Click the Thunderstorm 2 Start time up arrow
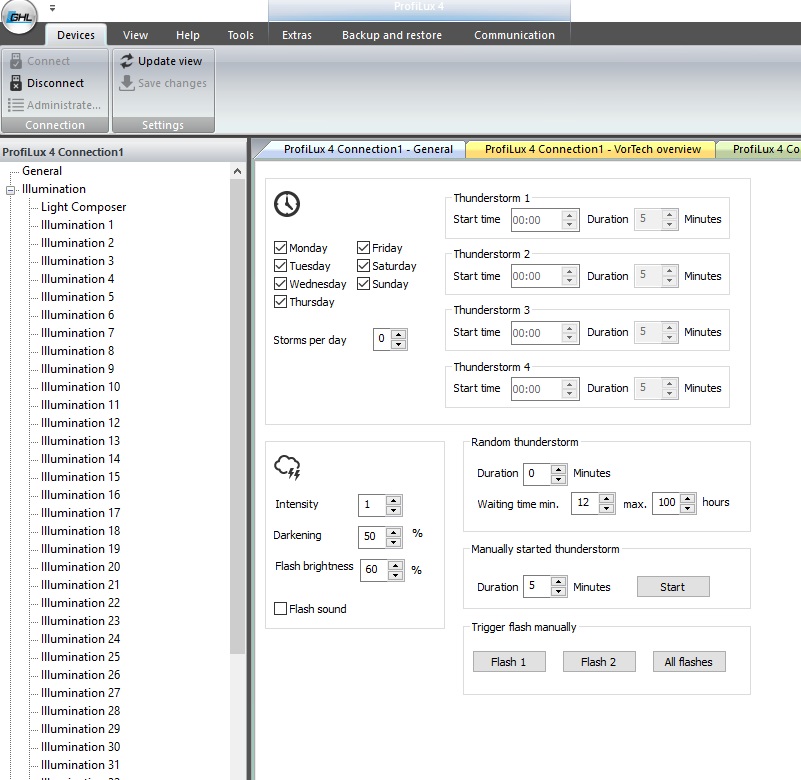801x780 pixels. [x=570, y=271]
